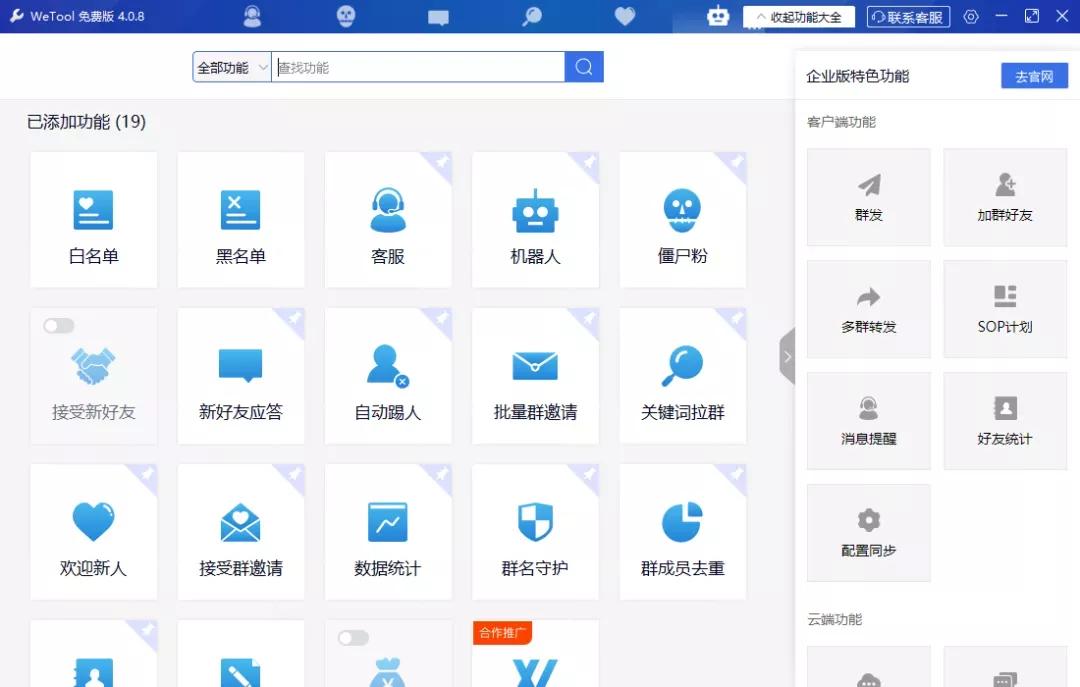
Task: Select the SOP计划 enterprise feature
Action: pos(1005,308)
